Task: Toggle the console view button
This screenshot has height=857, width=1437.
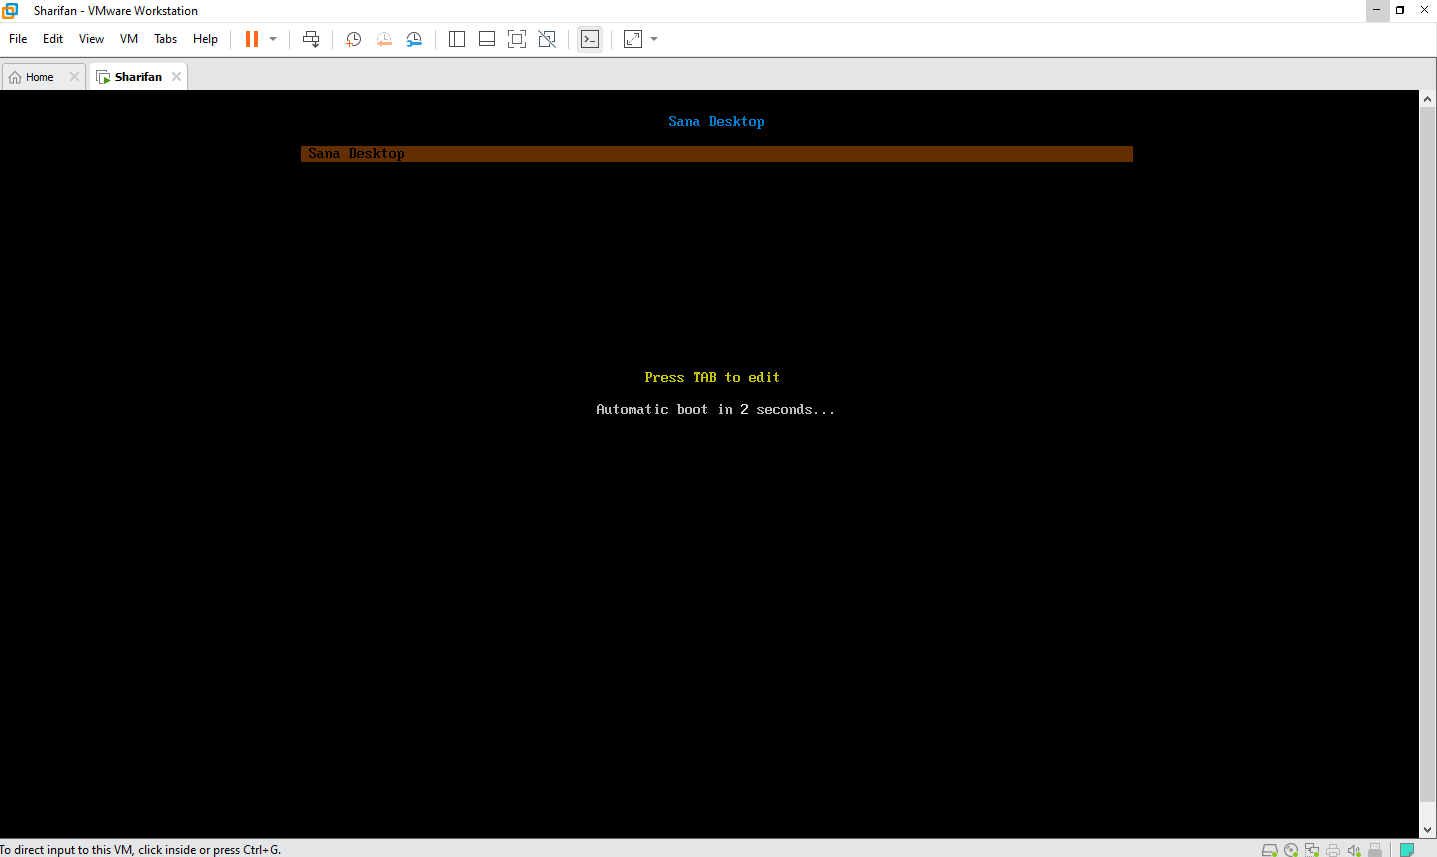Action: click(x=590, y=39)
